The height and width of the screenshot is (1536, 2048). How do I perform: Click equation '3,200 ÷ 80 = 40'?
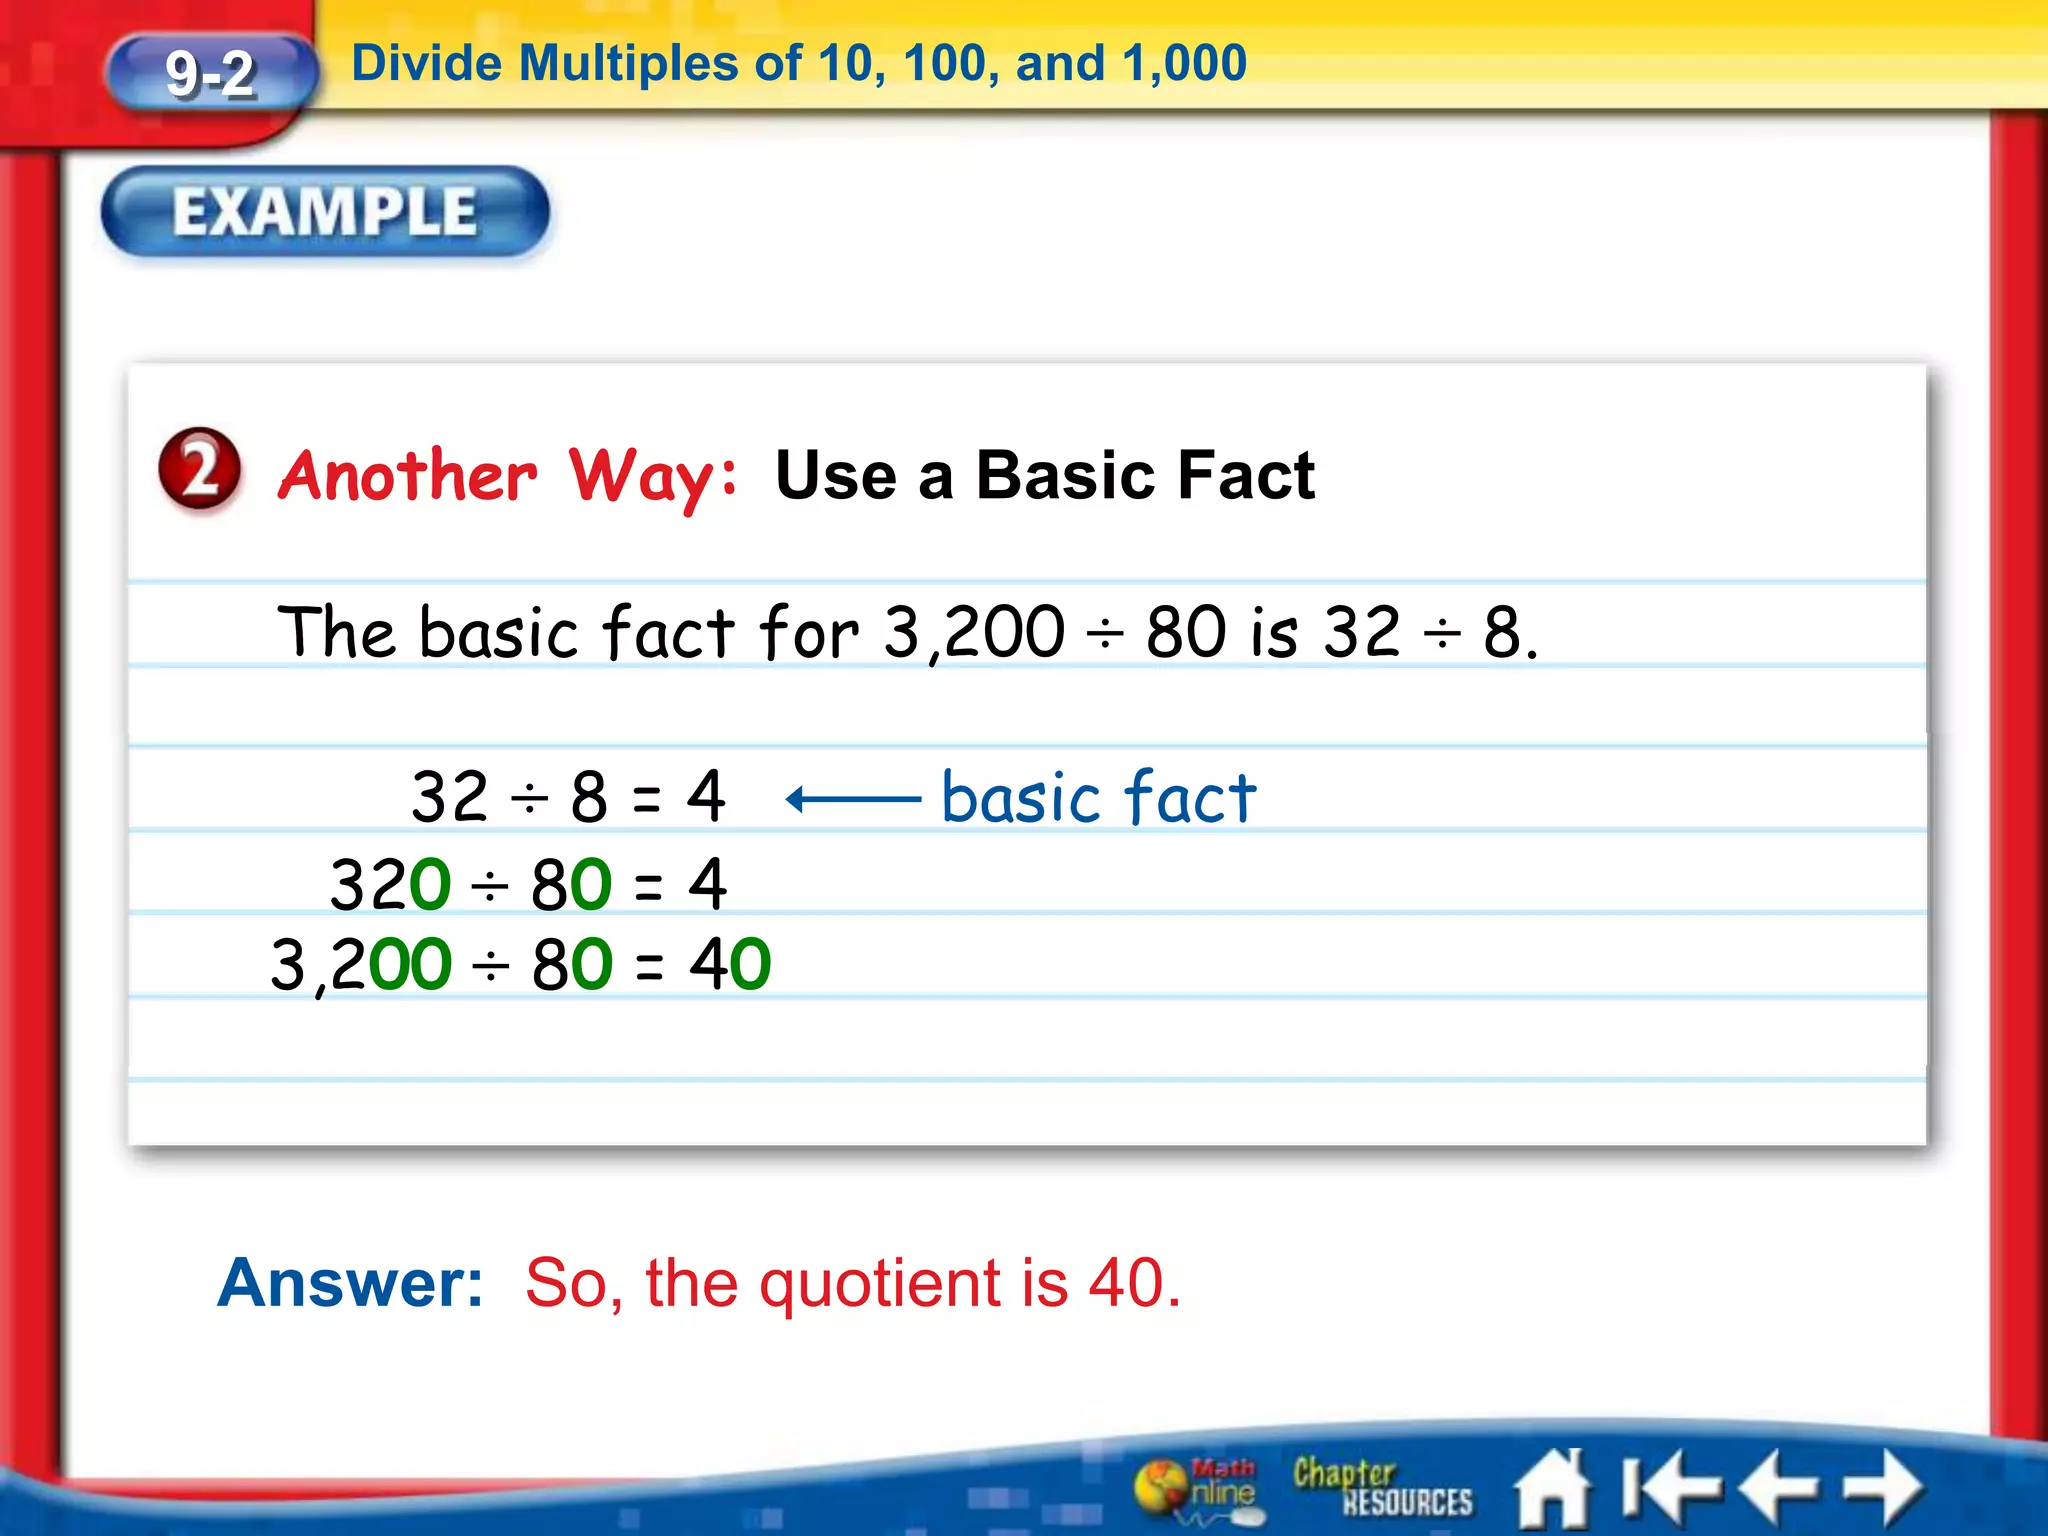[521, 965]
